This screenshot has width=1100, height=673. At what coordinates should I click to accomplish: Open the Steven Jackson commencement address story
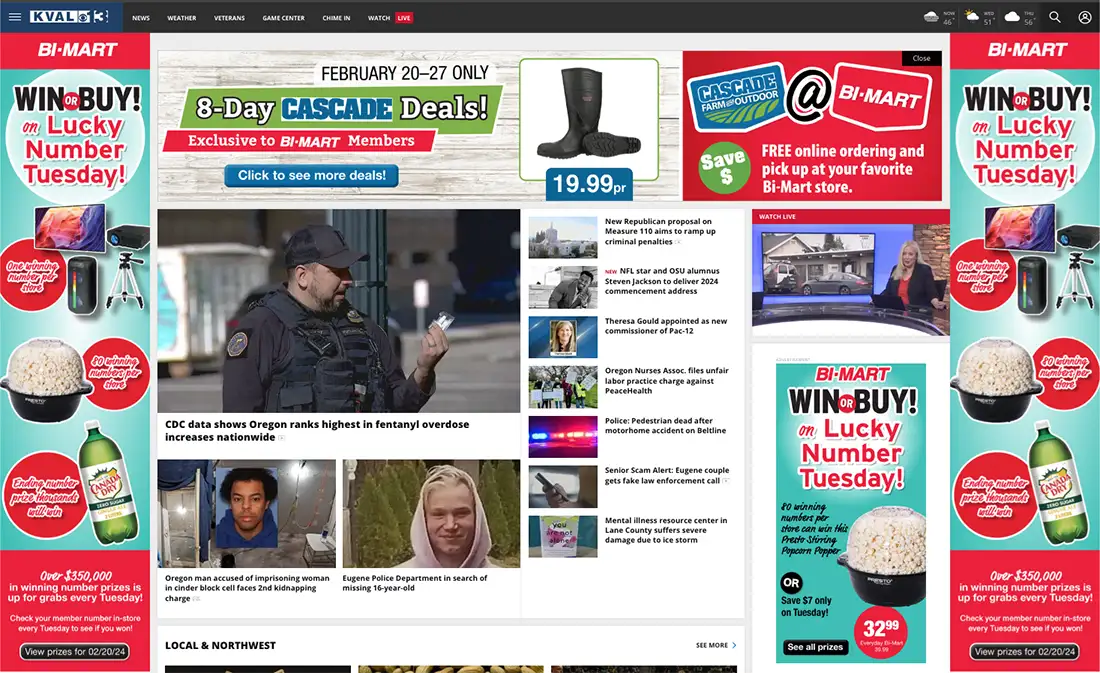662,281
